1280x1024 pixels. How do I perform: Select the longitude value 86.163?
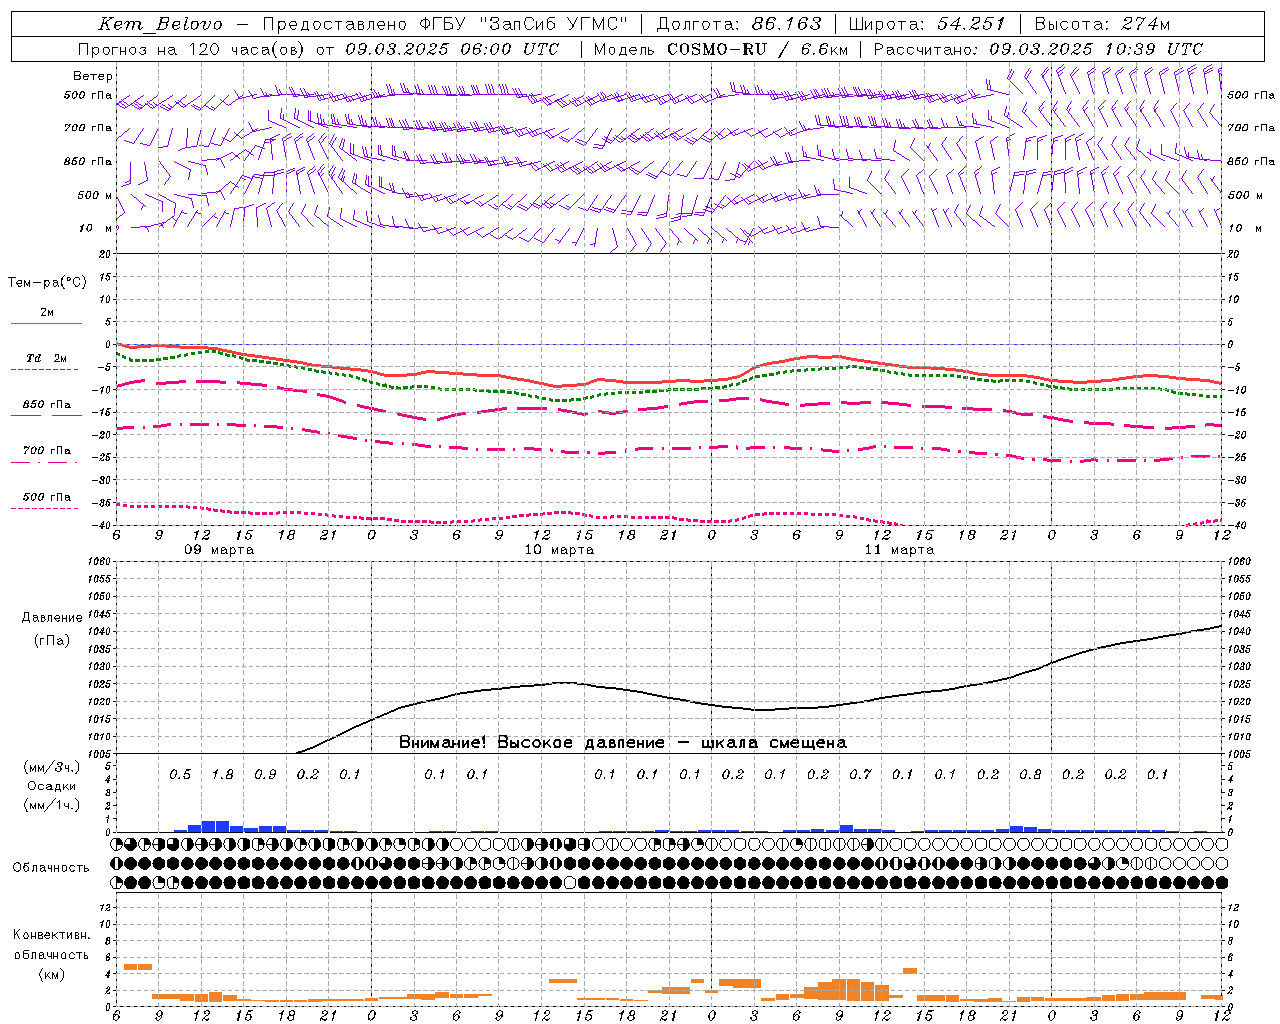(786, 24)
